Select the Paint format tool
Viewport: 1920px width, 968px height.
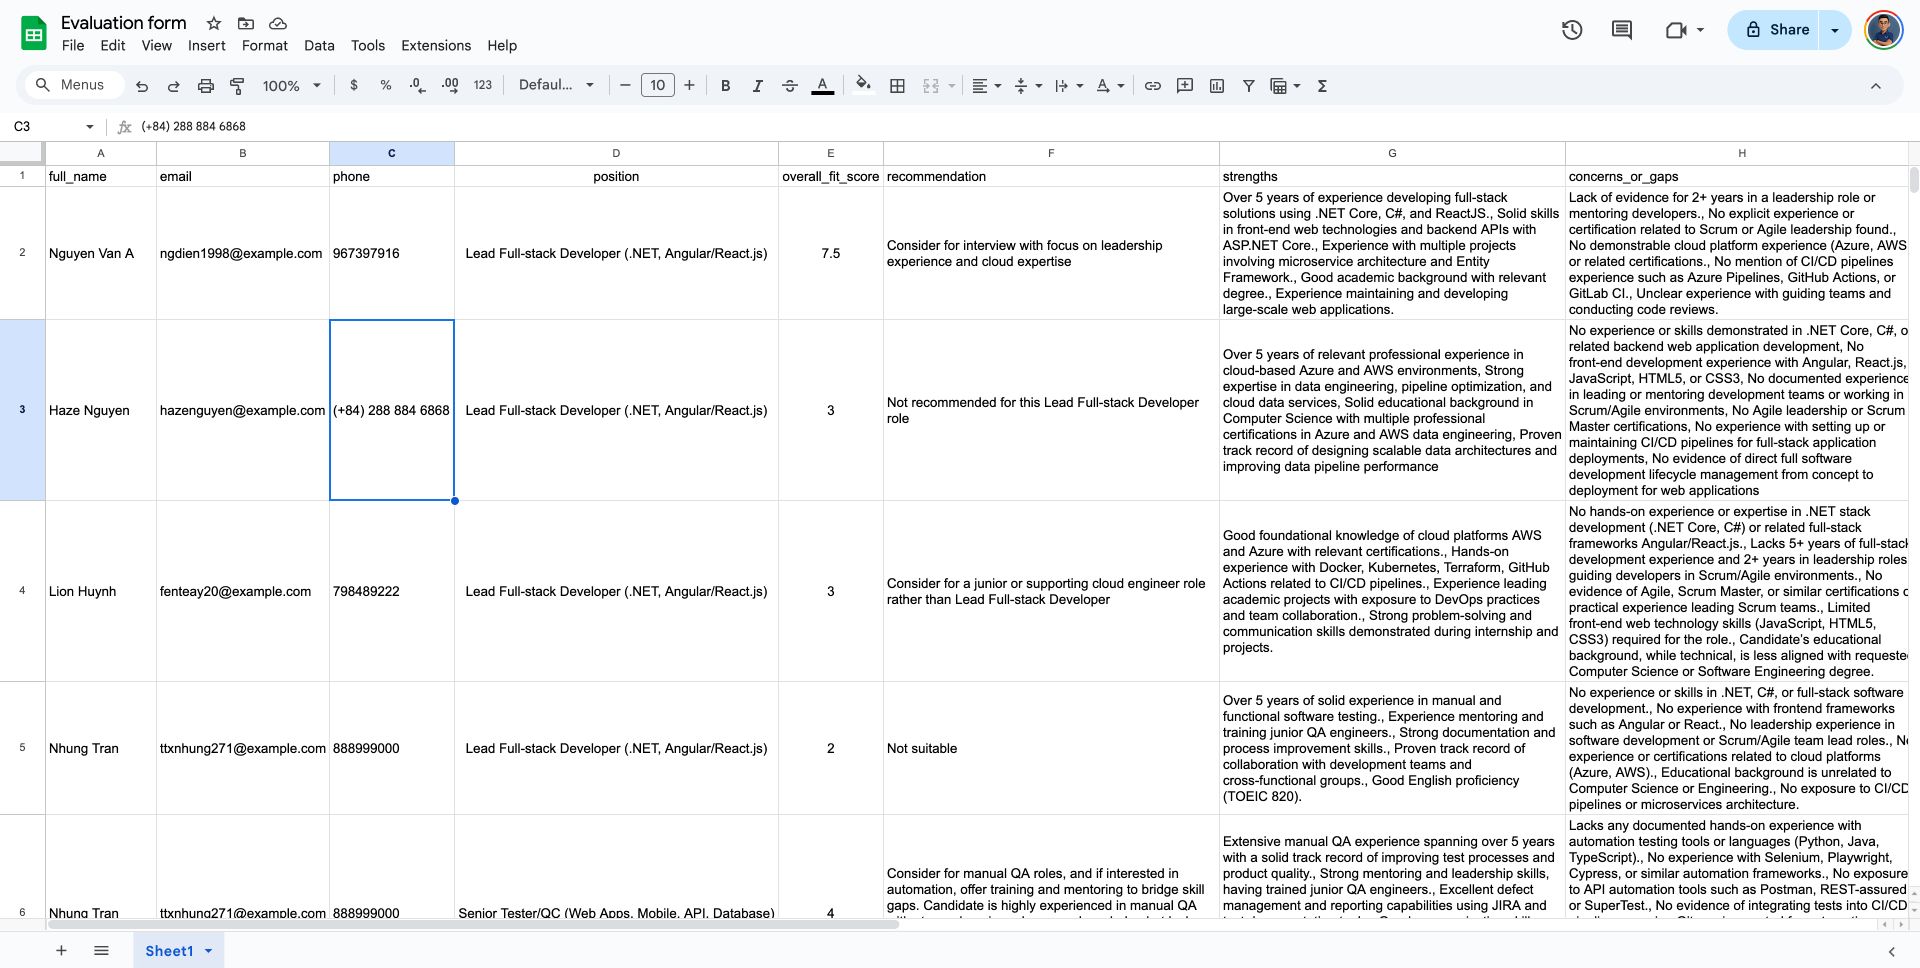point(237,86)
